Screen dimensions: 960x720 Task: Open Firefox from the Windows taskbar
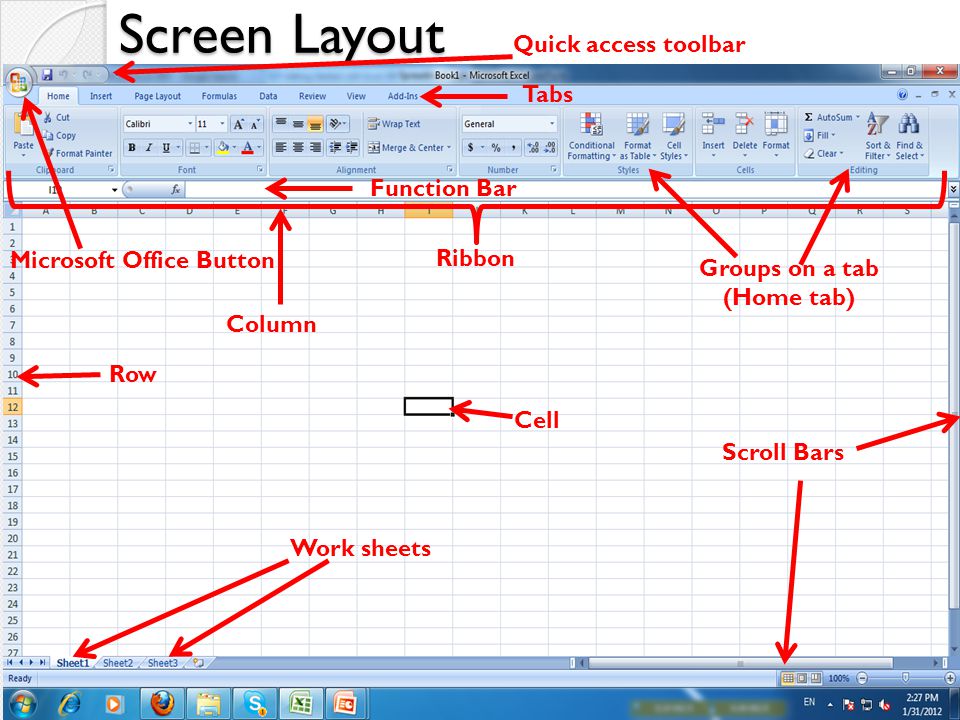162,703
